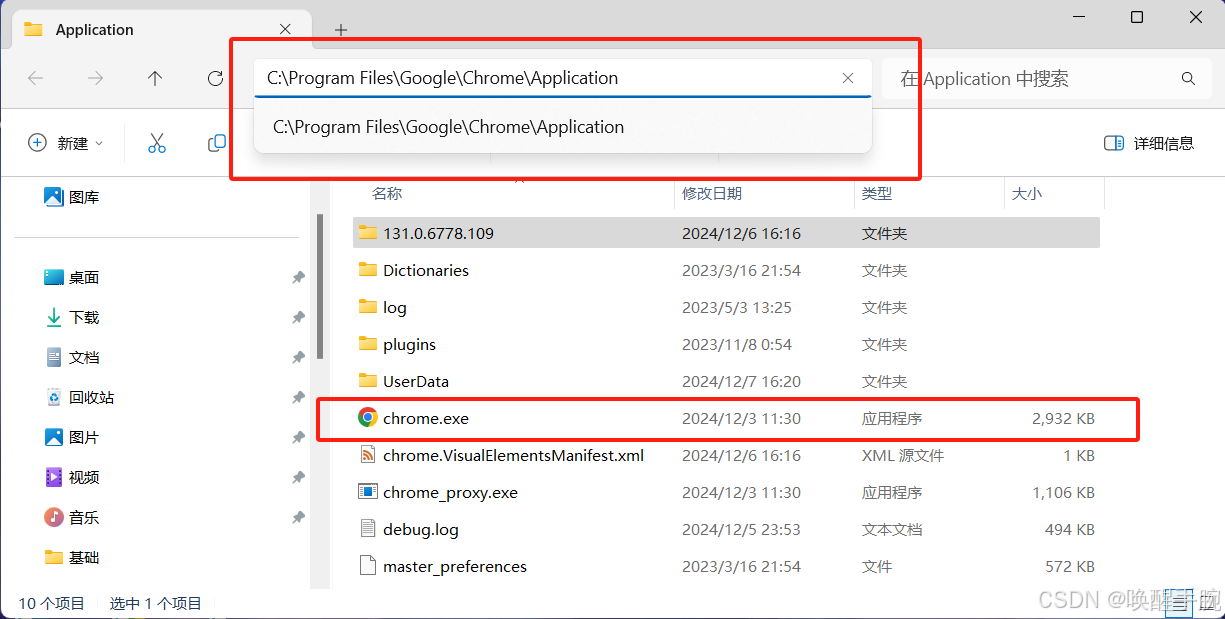Click the XML file icon
Viewport: 1225px width, 619px height.
[x=368, y=455]
